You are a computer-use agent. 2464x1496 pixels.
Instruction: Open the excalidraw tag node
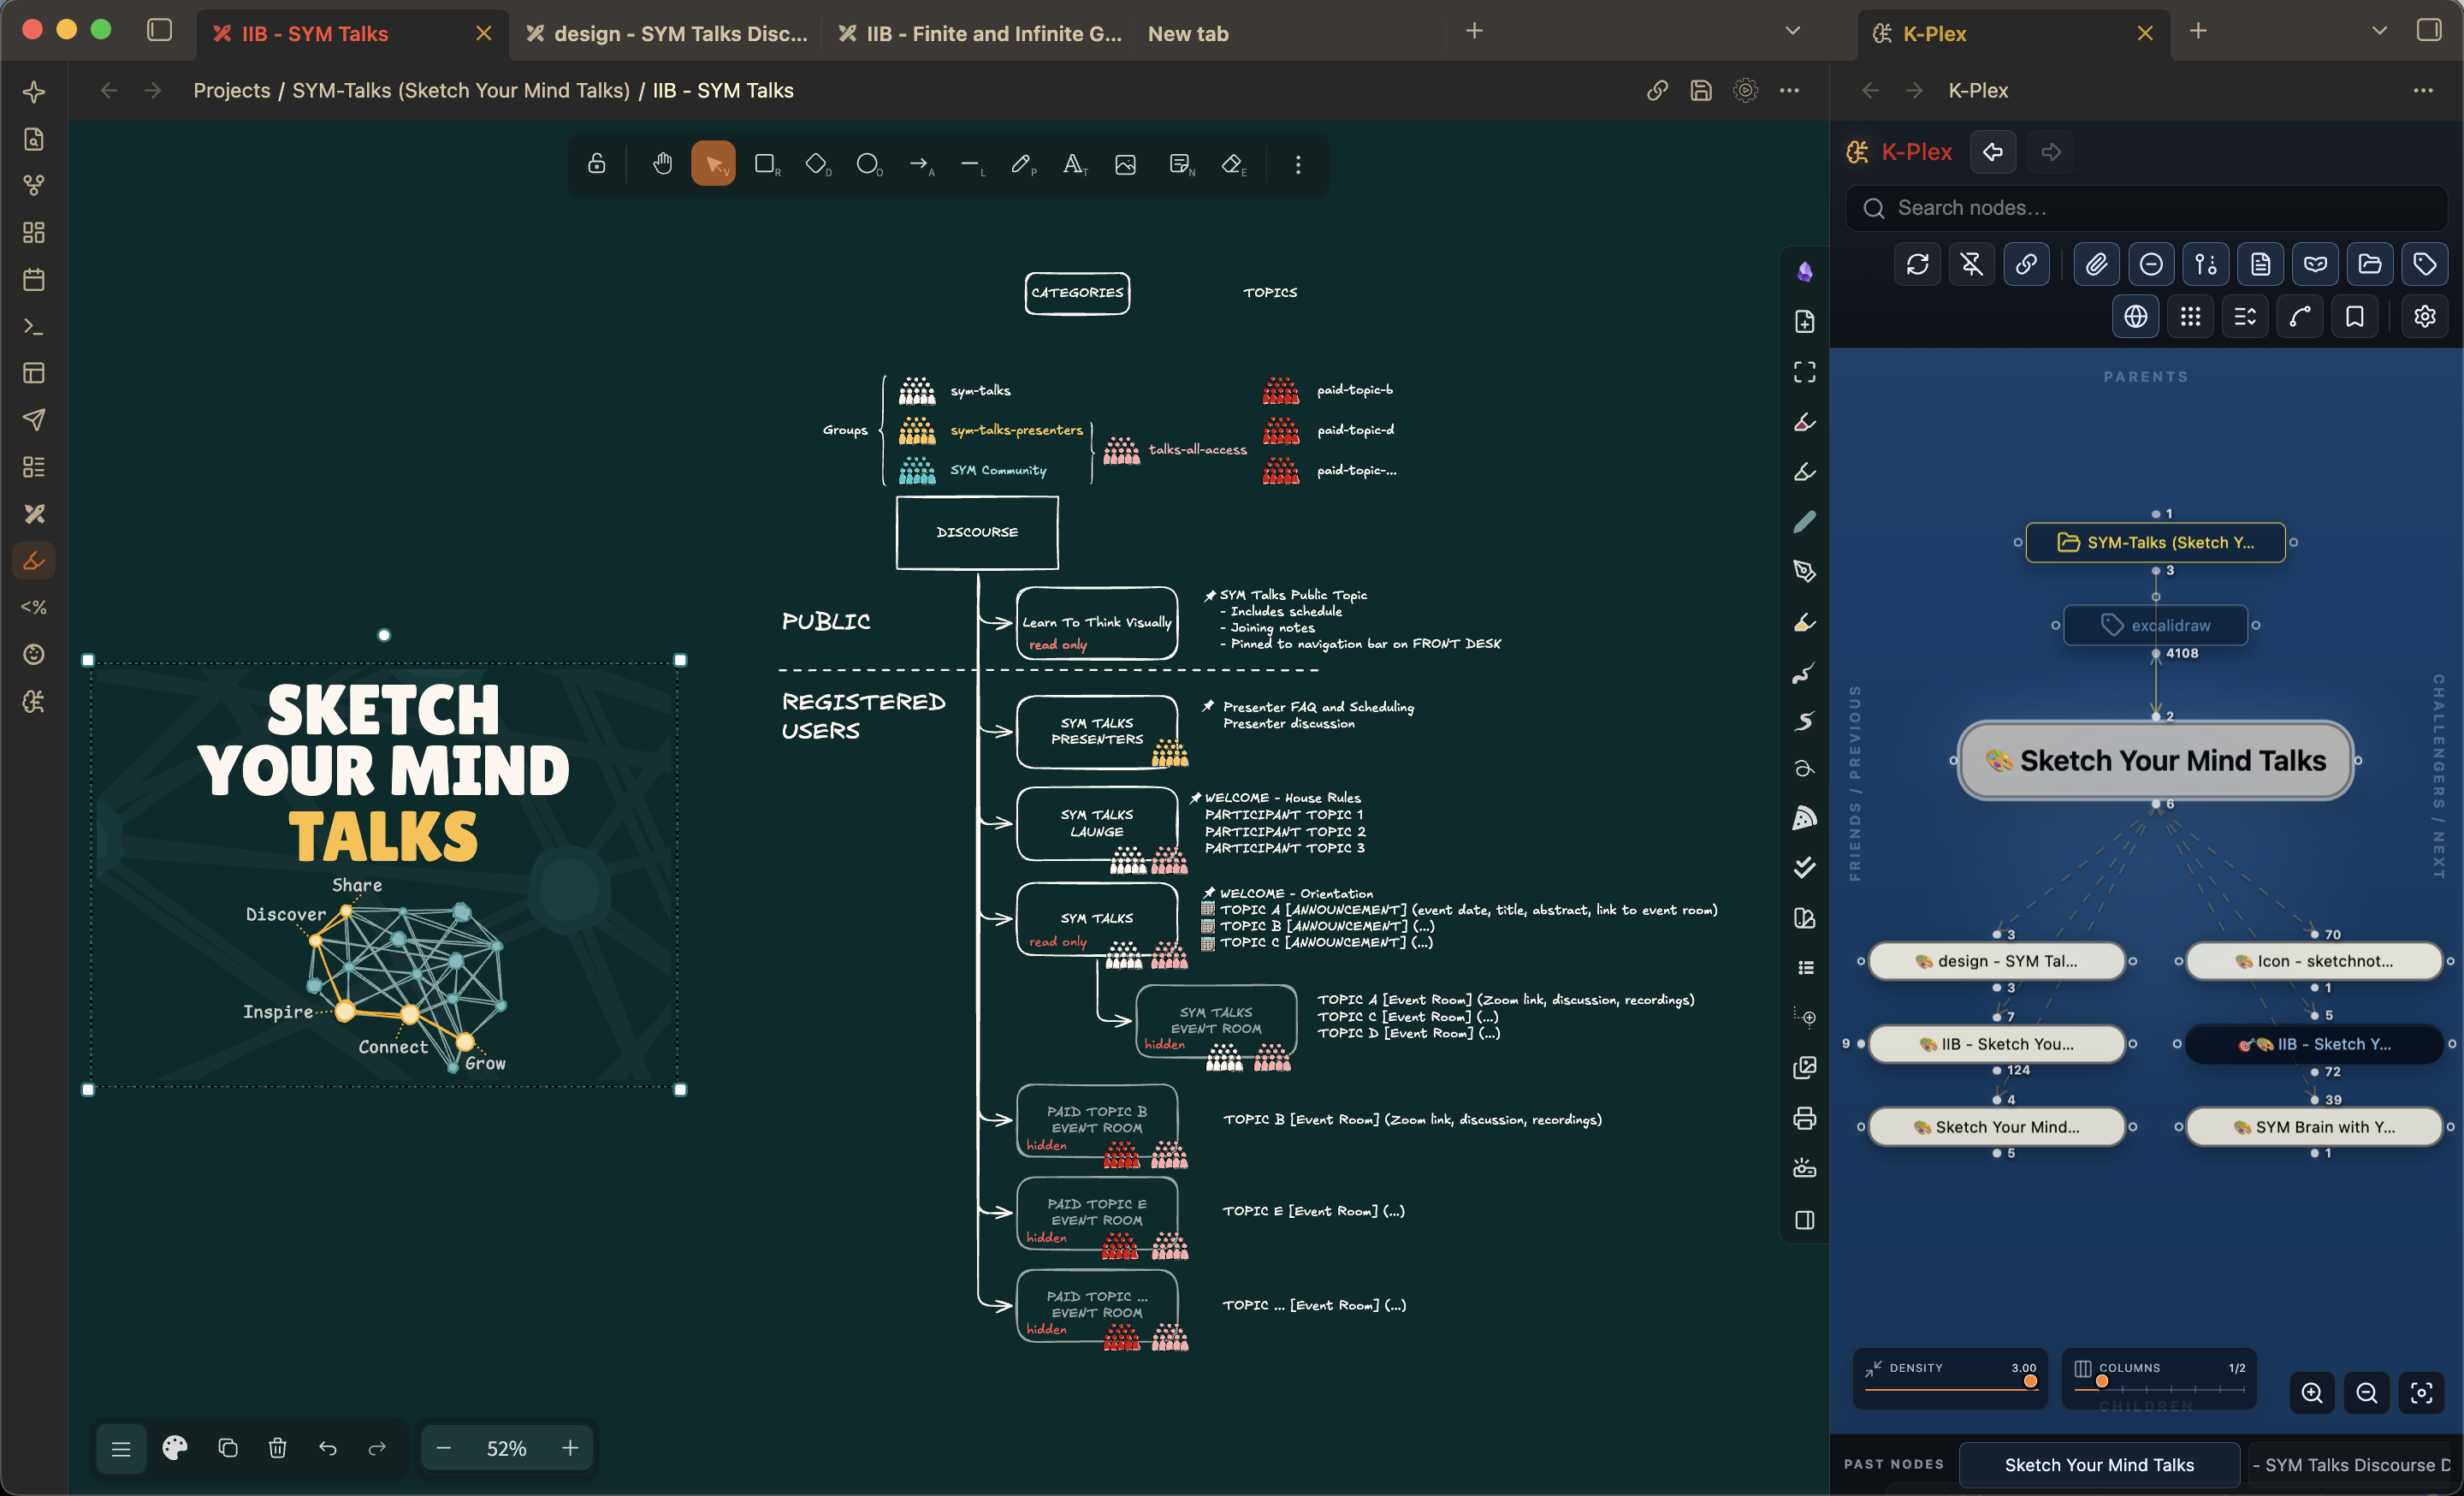point(2155,626)
